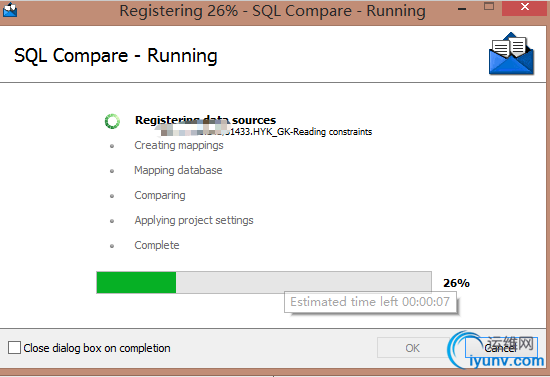The height and width of the screenshot is (377, 550).
Task: Select the Applying project settings step
Action: pyautogui.click(x=194, y=220)
